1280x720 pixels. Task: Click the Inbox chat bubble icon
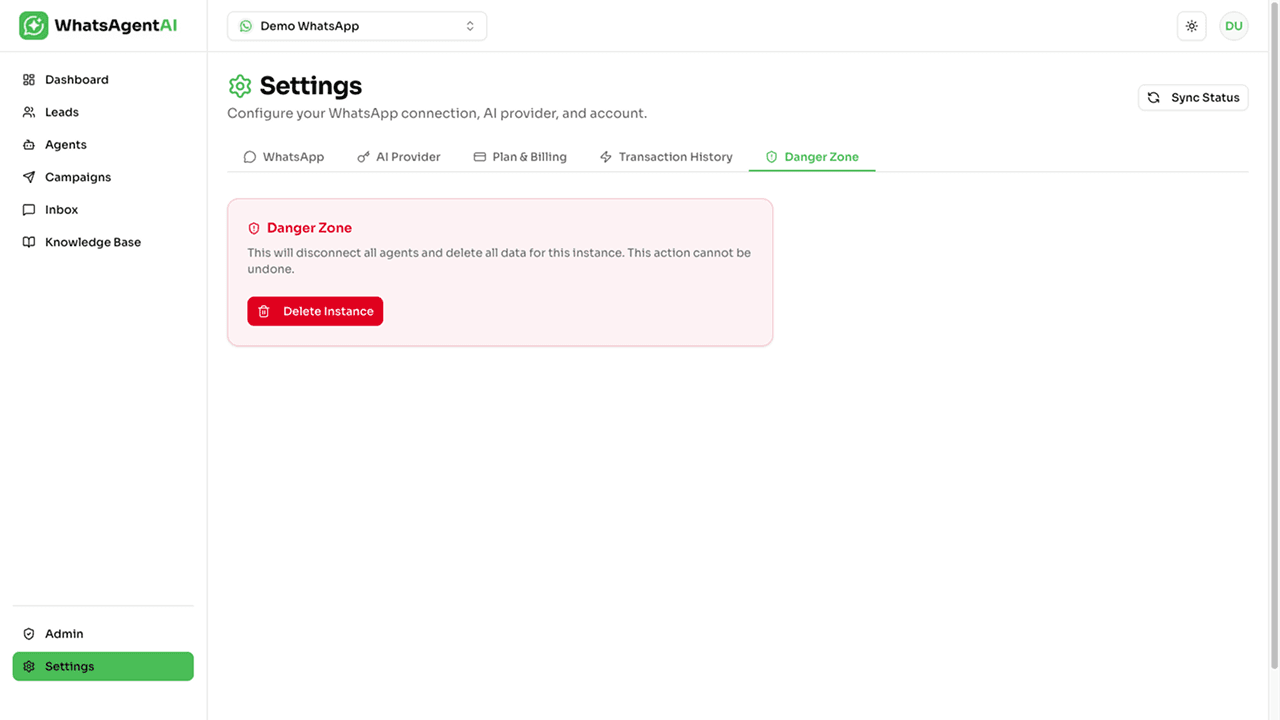[29, 210]
